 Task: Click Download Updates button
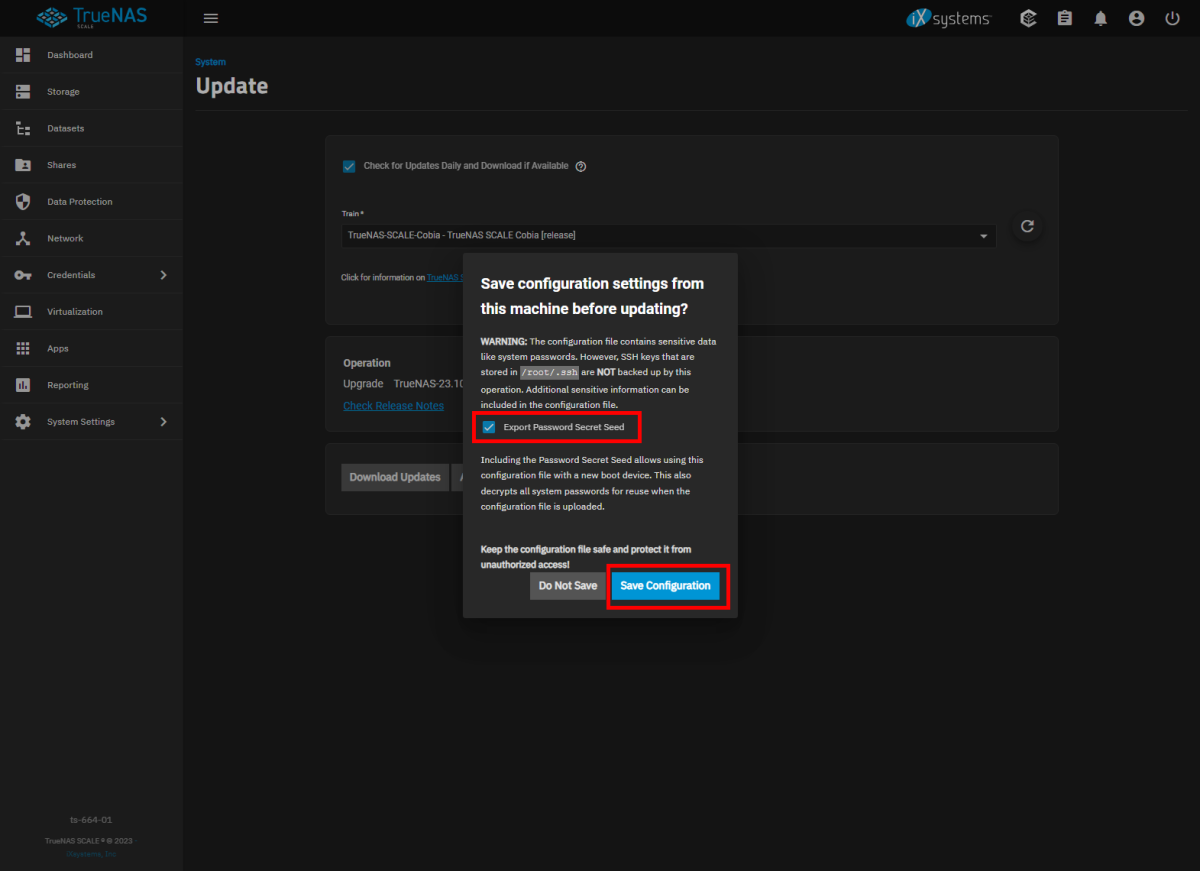point(395,477)
